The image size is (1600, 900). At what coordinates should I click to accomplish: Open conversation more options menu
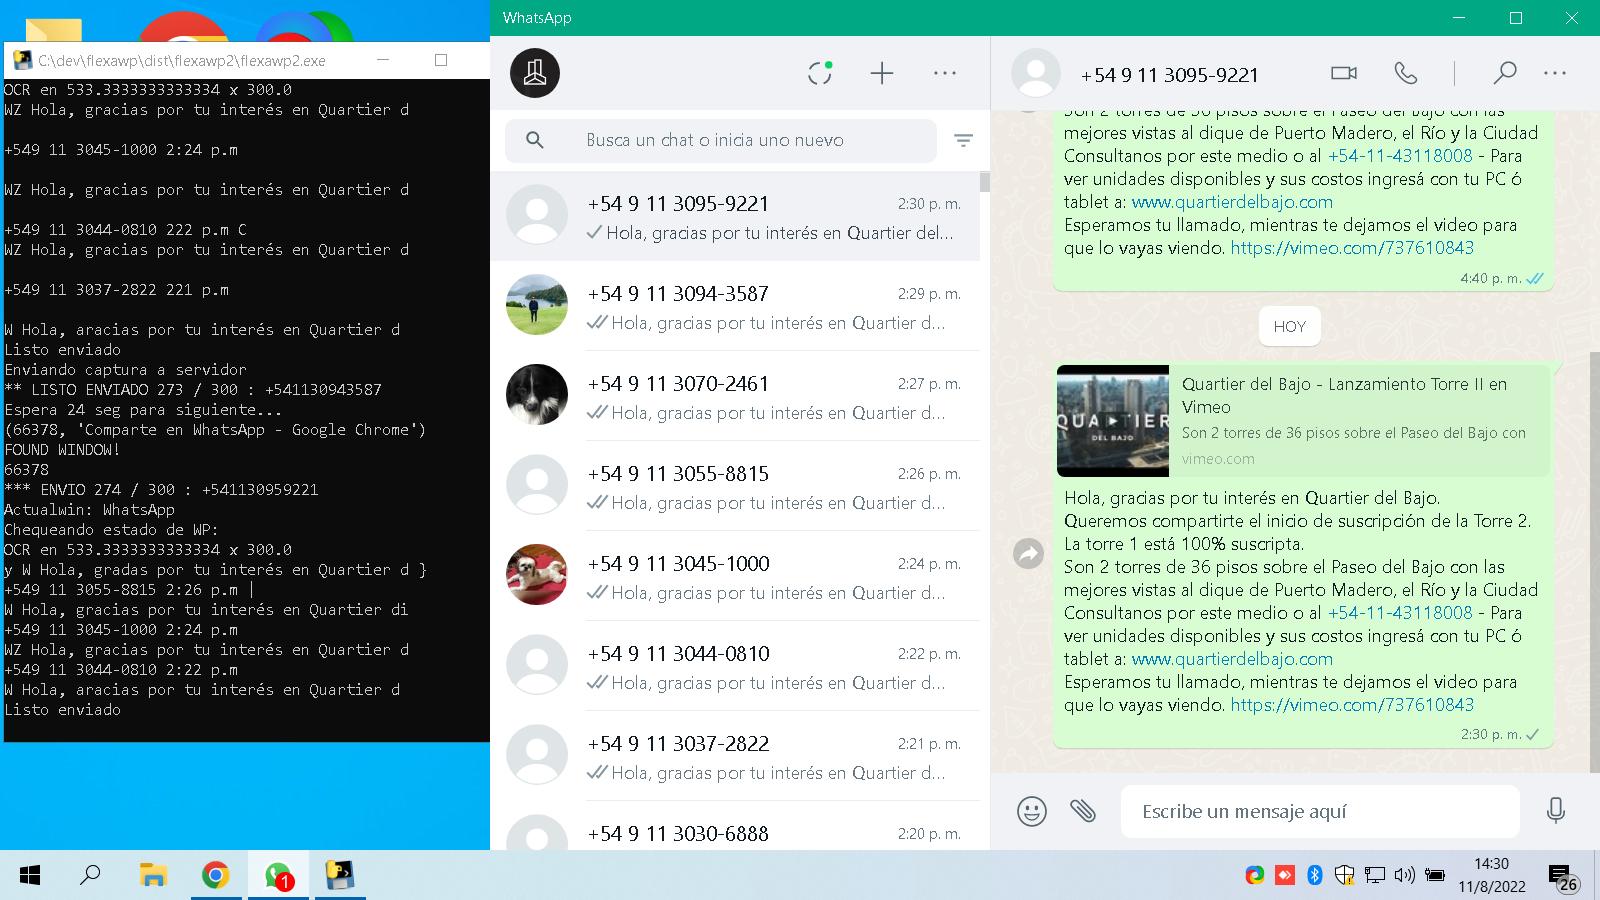1555,73
